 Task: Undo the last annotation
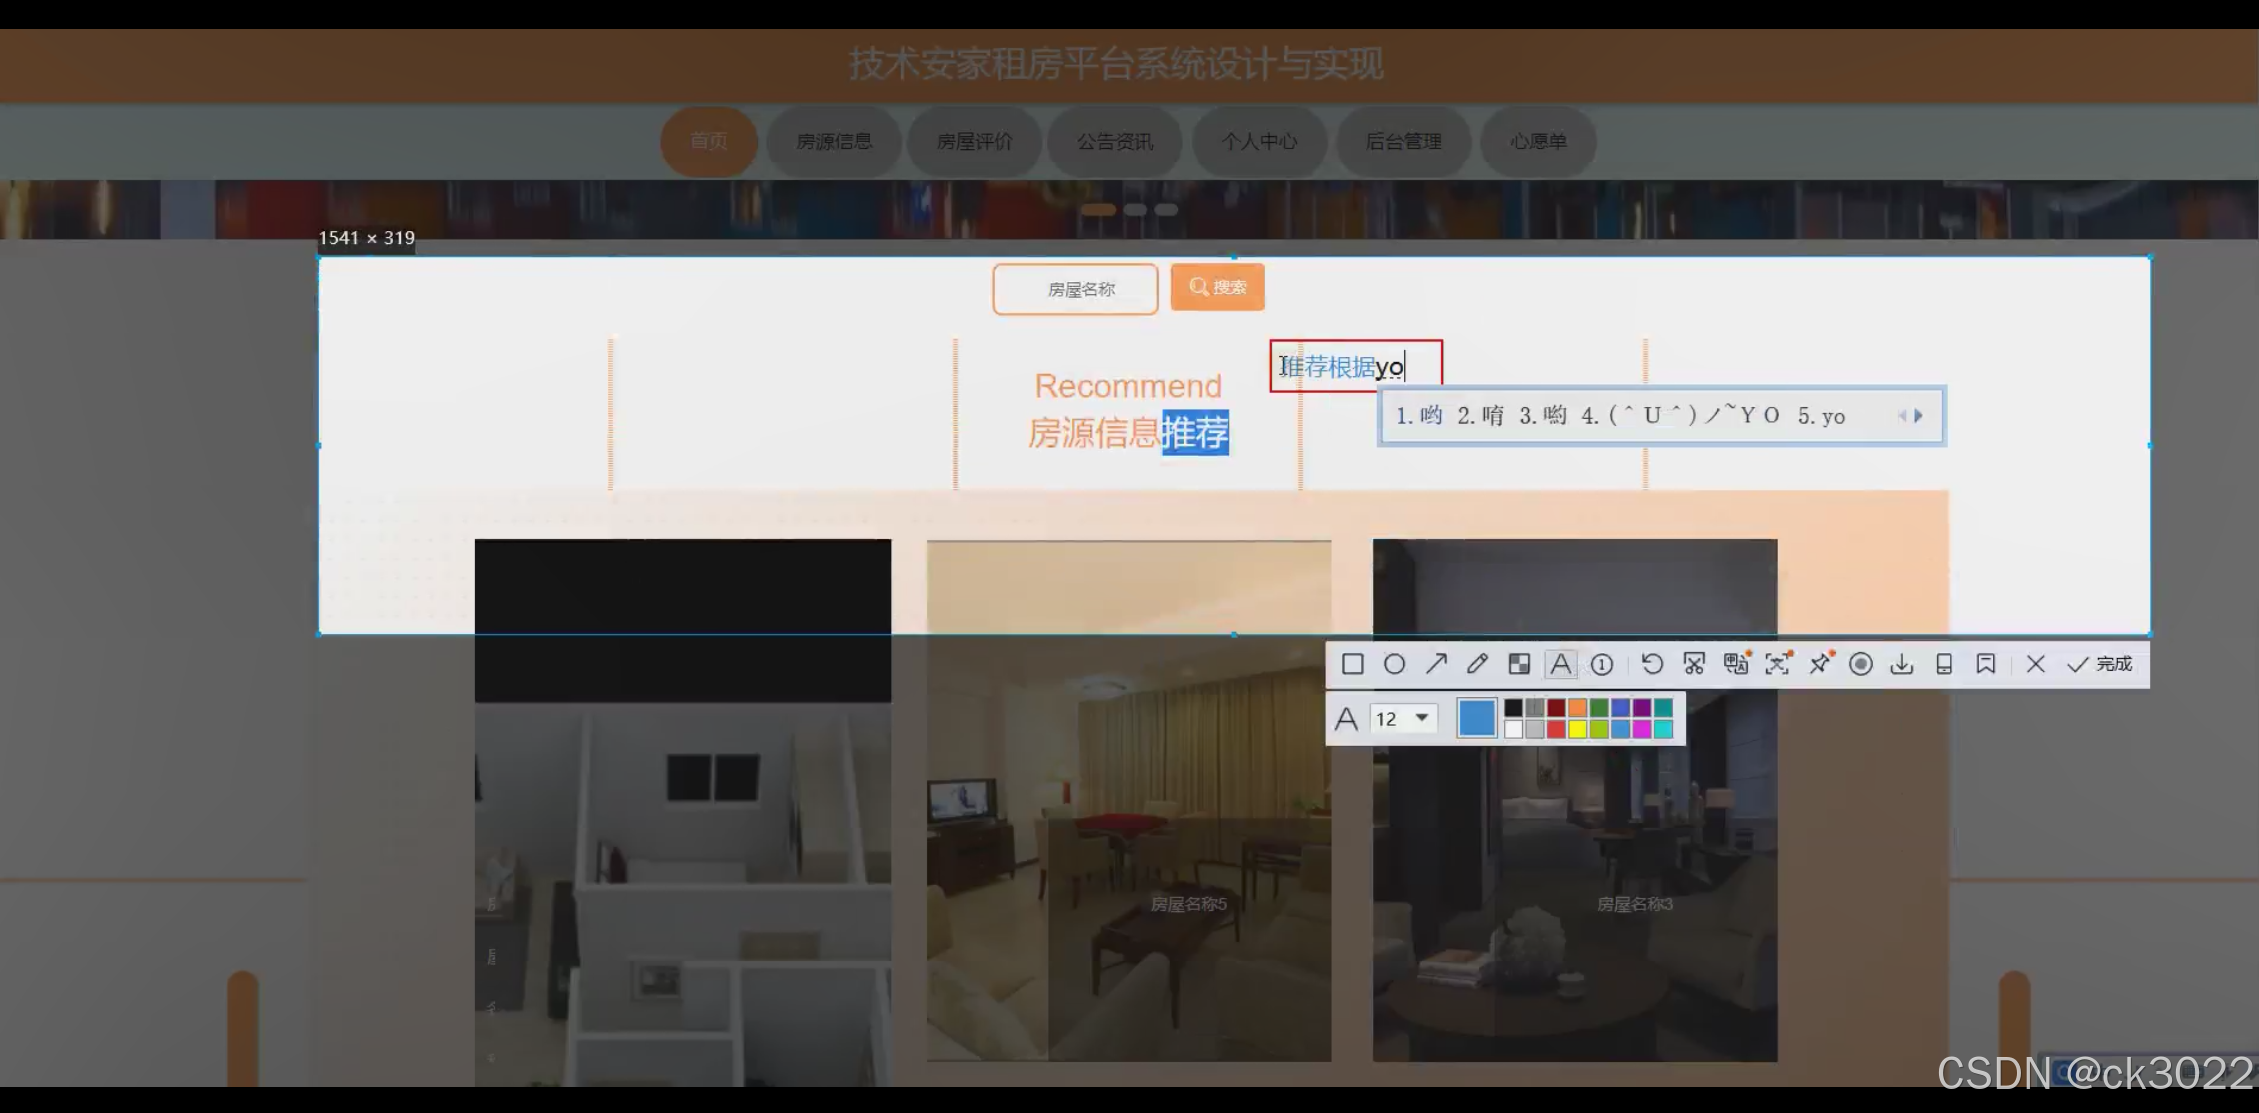[x=1652, y=664]
